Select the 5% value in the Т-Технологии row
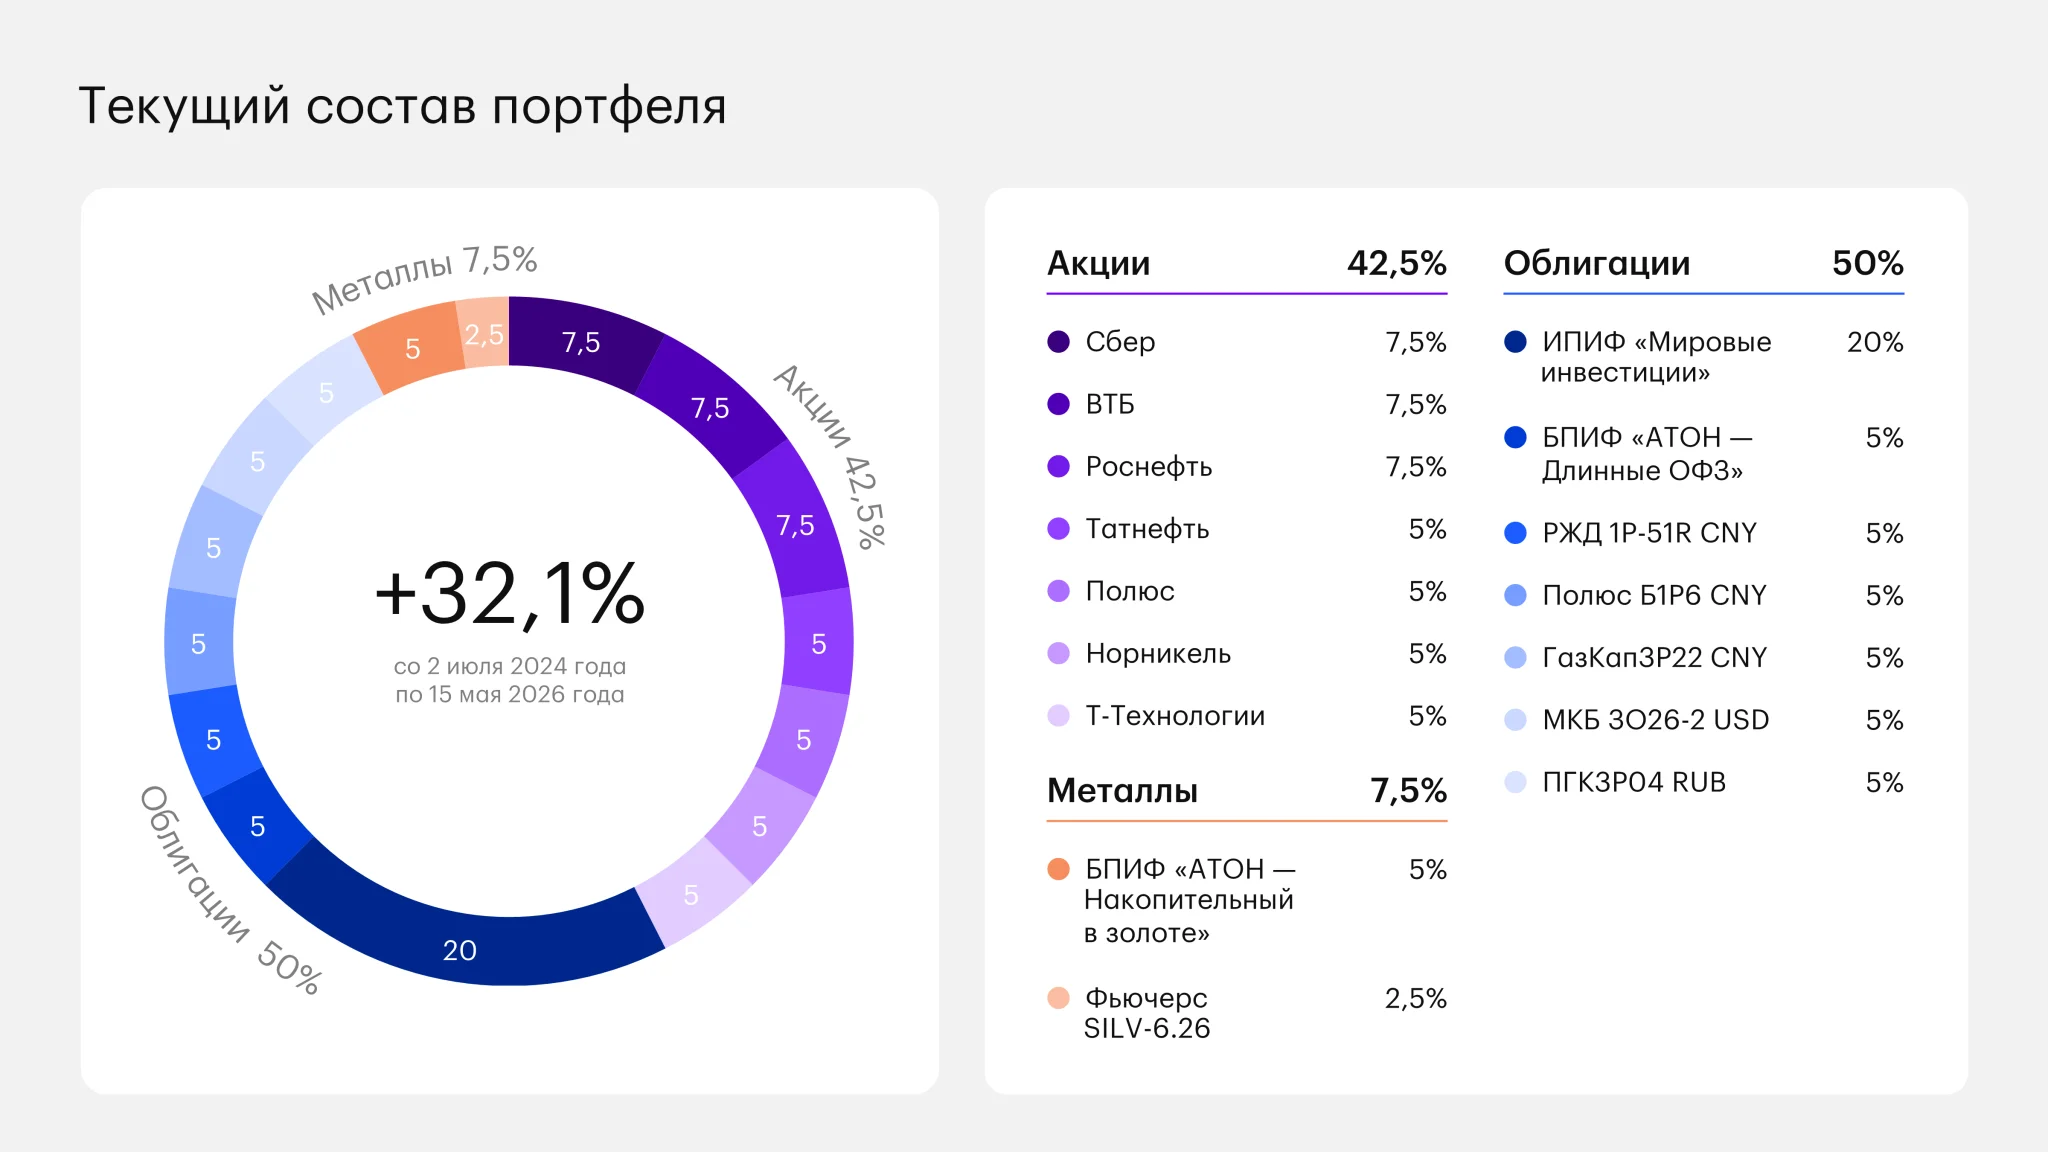2048x1152 pixels. click(x=1428, y=716)
